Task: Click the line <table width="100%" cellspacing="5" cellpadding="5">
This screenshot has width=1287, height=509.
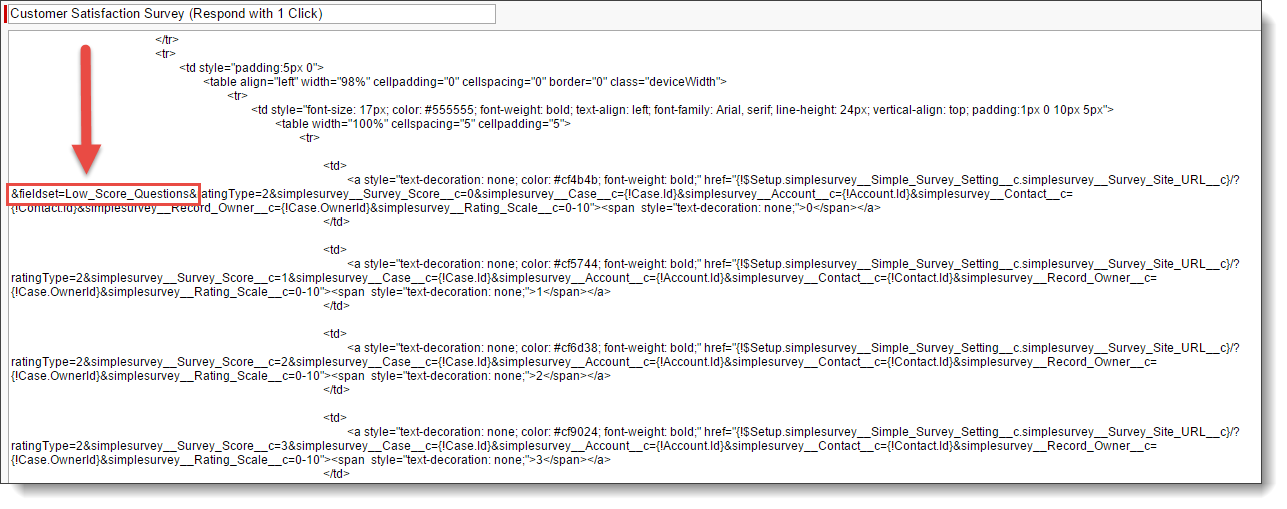Action: [x=422, y=123]
